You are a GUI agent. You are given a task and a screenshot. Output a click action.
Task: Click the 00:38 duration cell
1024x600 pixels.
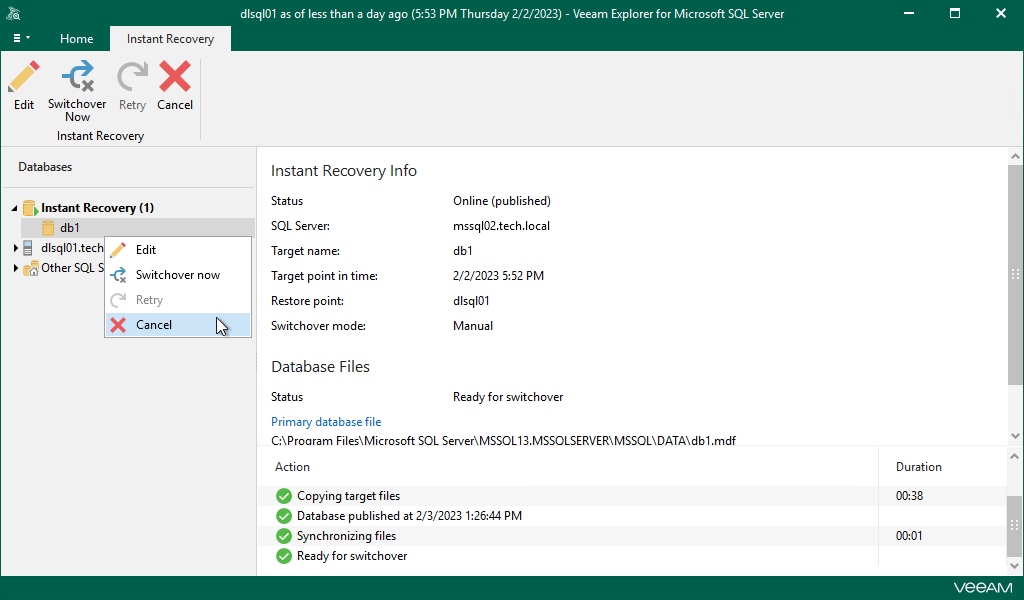[909, 496]
